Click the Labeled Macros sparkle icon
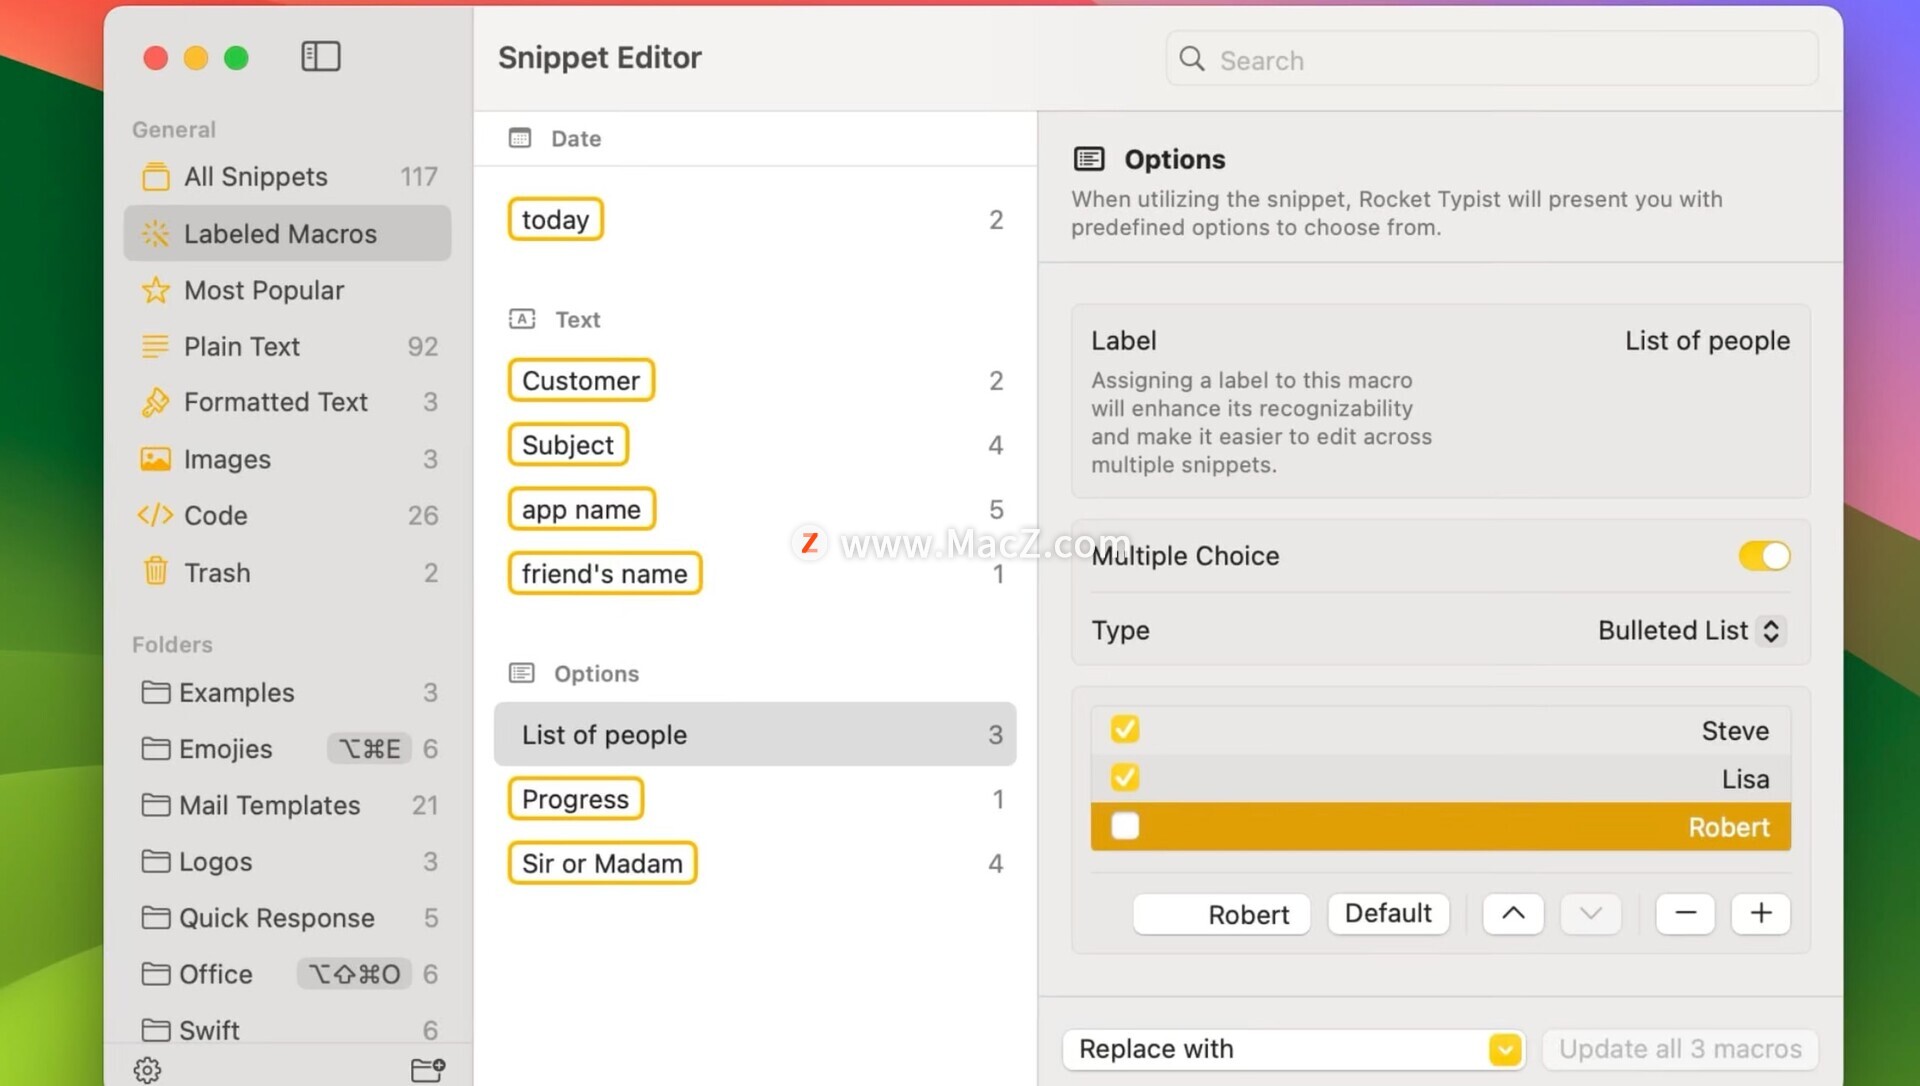The width and height of the screenshot is (1920, 1086). [x=155, y=233]
